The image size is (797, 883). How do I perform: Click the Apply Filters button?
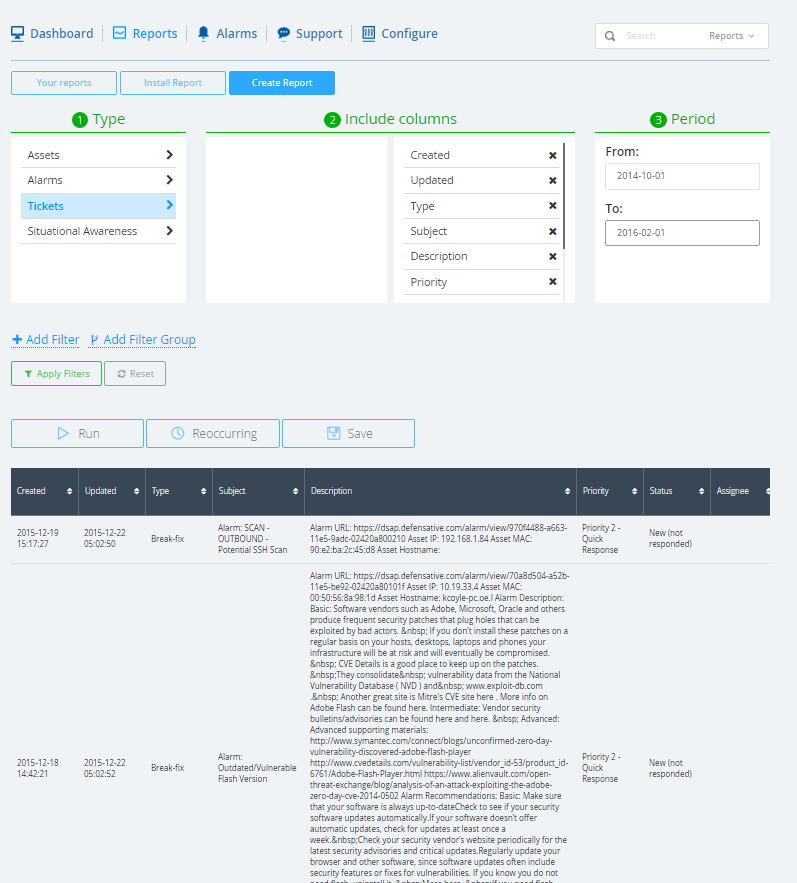(56, 373)
